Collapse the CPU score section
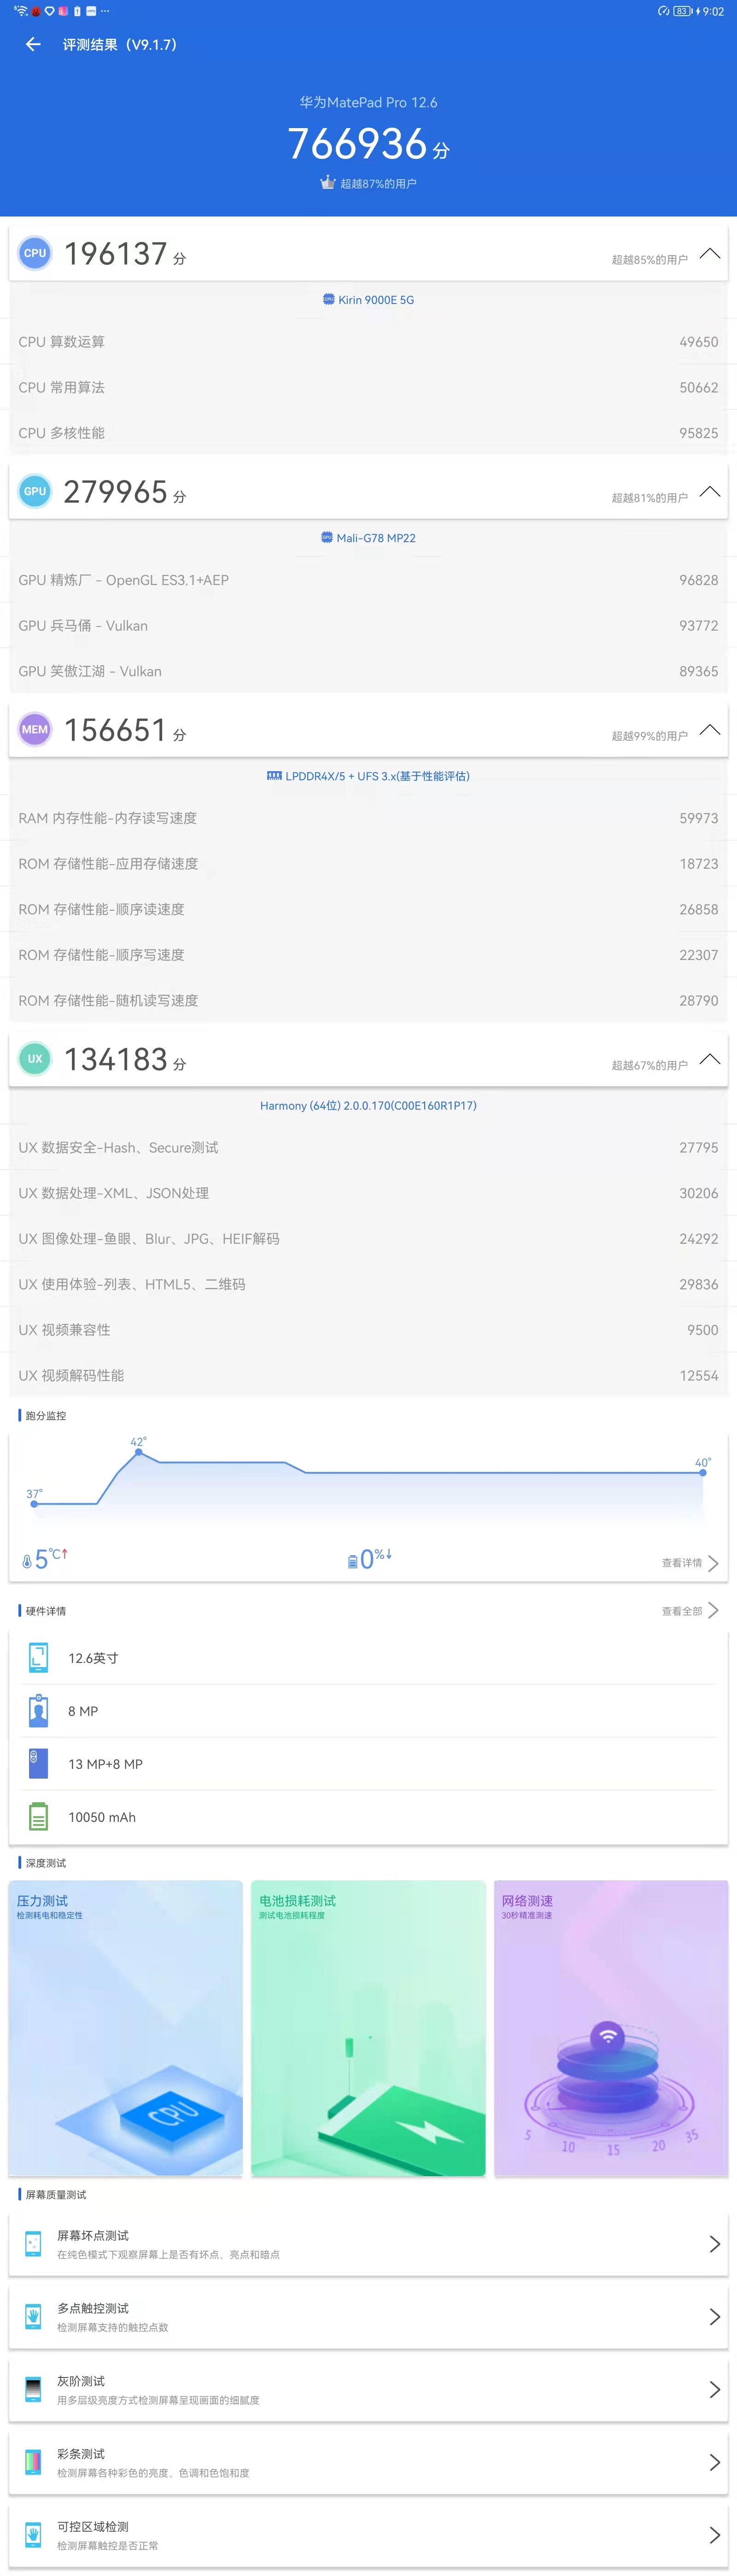Image resolution: width=737 pixels, height=2576 pixels. coord(710,253)
